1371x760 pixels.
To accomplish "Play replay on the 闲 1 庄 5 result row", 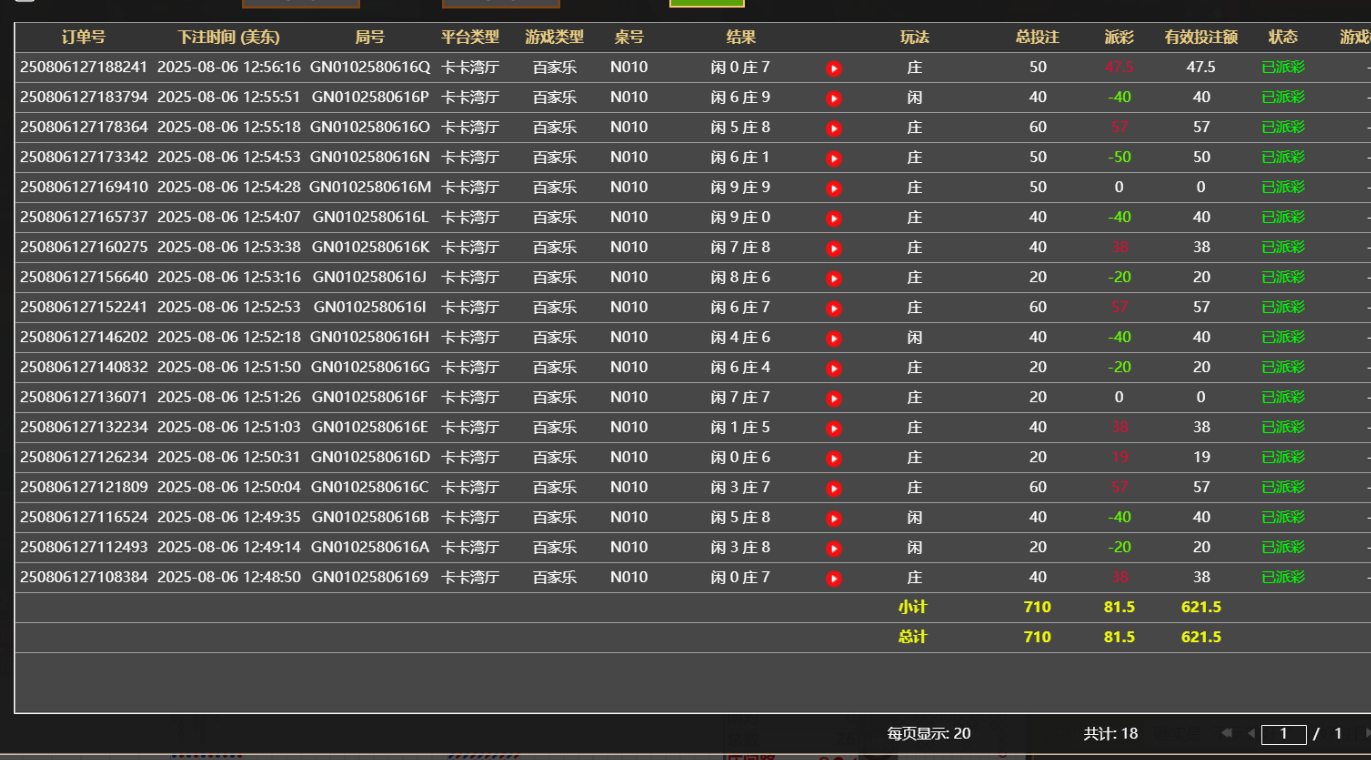I will [x=833, y=427].
